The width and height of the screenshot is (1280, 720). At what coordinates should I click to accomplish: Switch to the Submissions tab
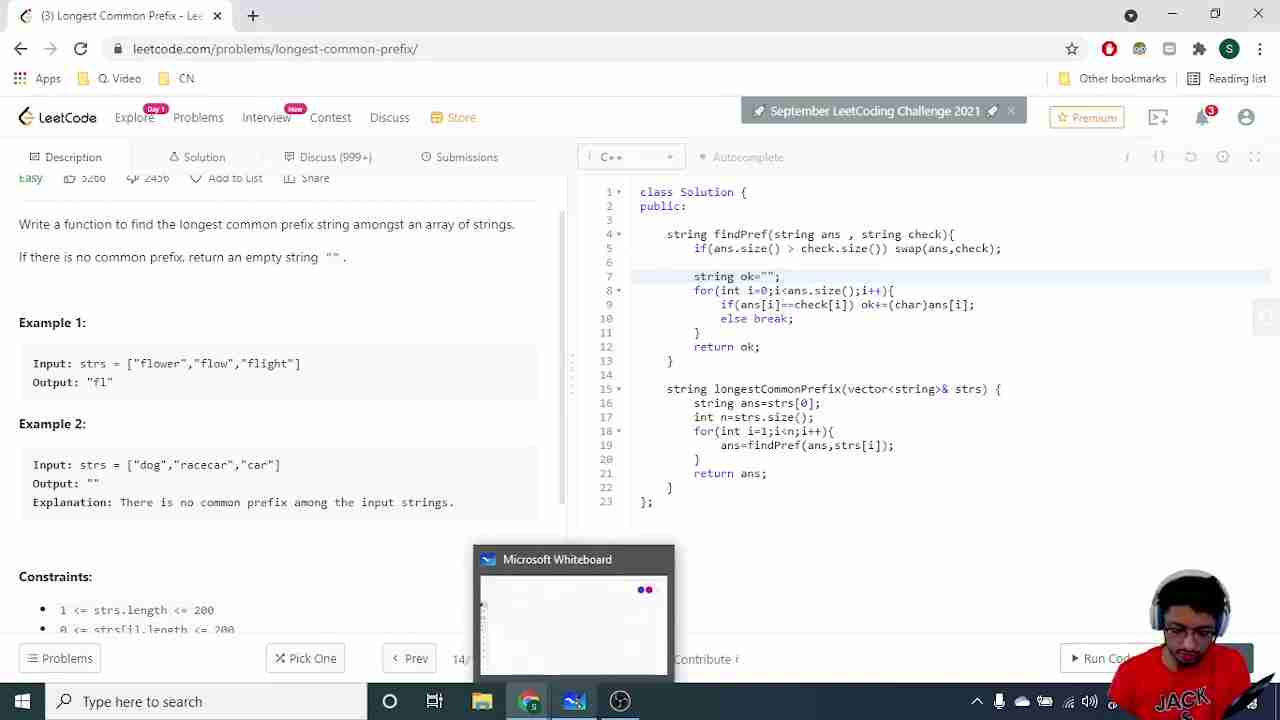coord(459,157)
